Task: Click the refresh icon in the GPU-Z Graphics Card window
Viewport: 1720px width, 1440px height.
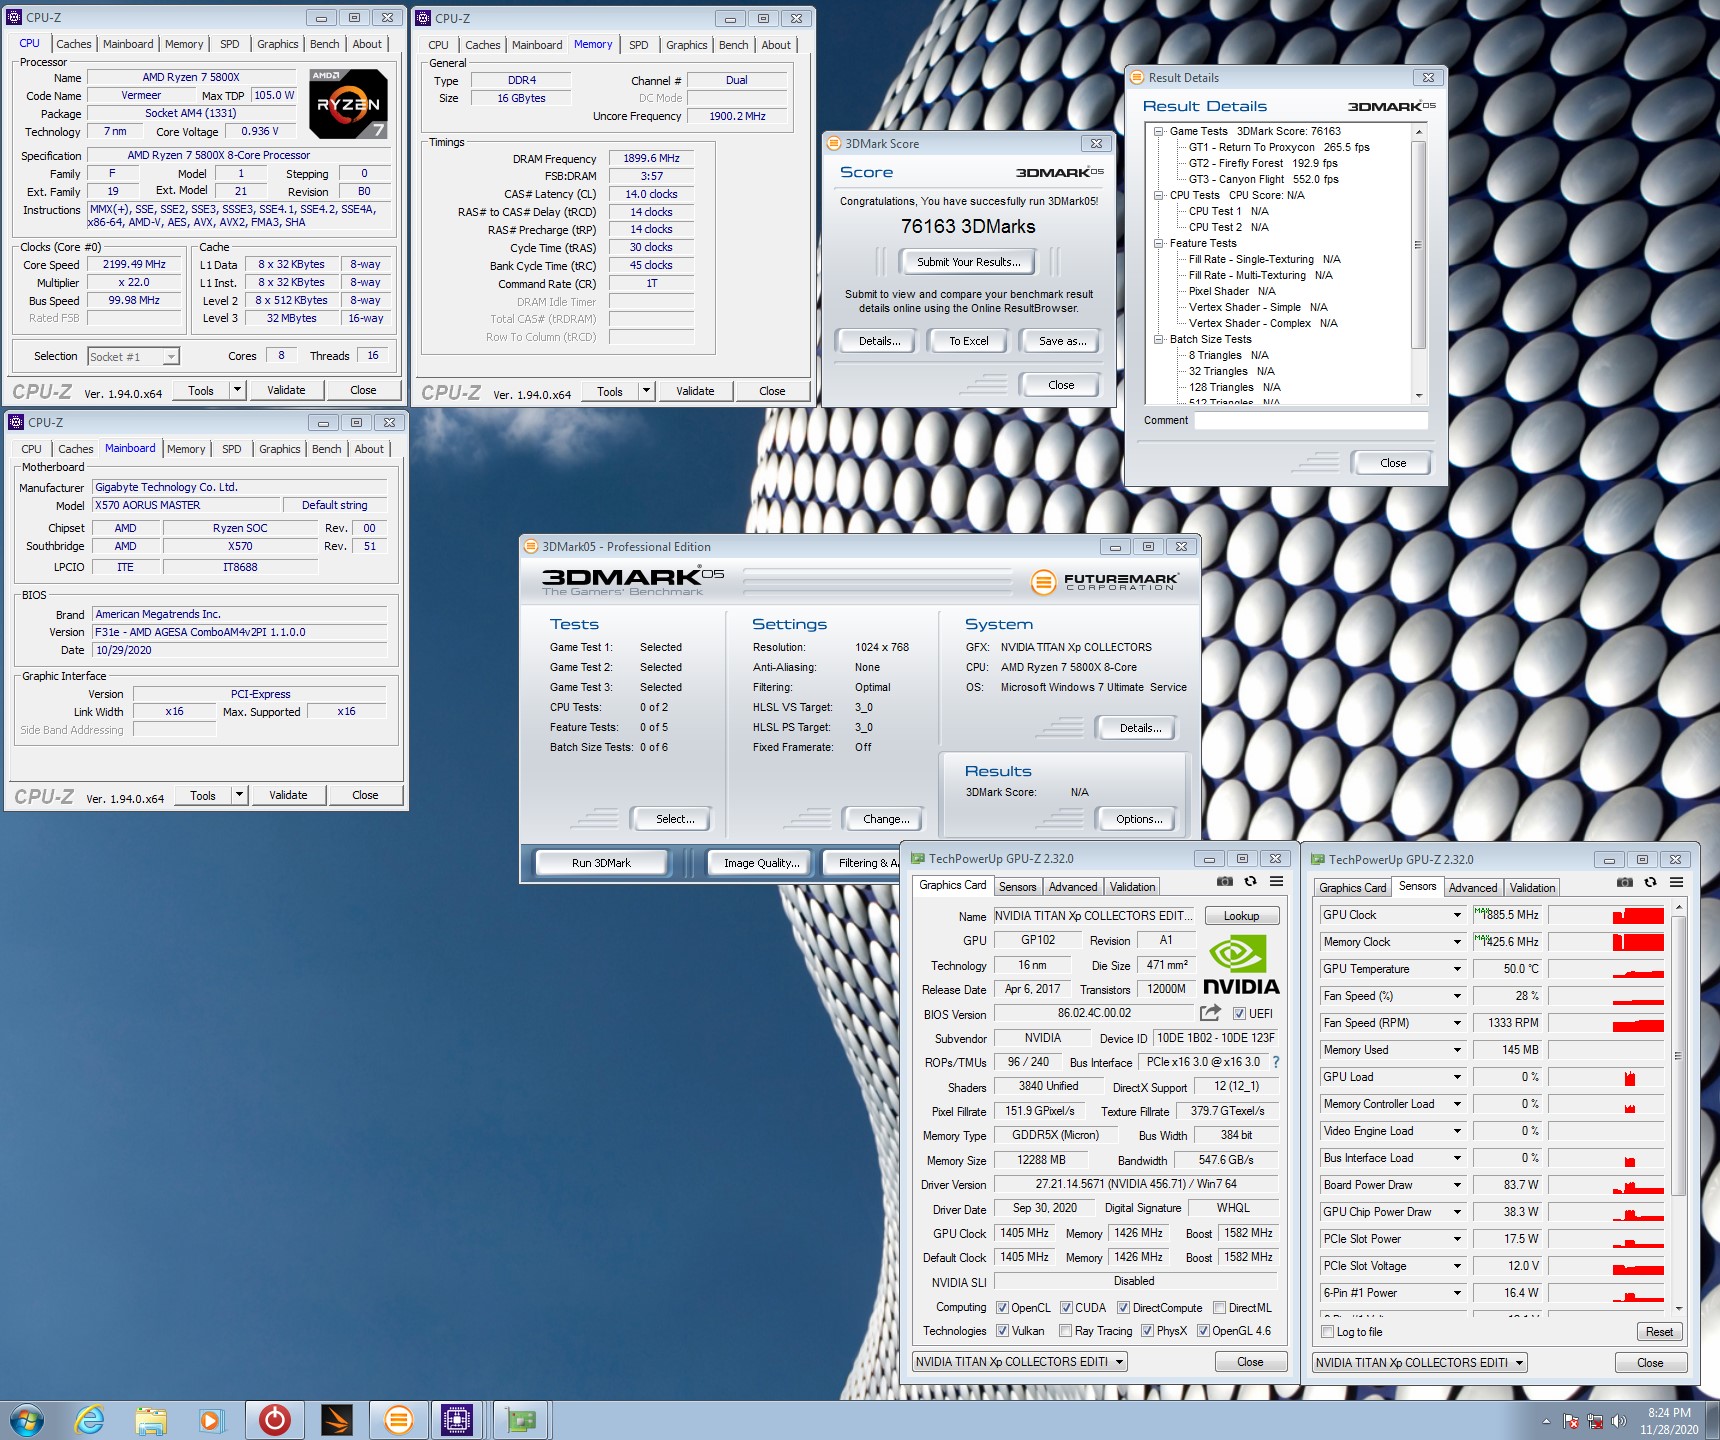Action: pos(1250,881)
